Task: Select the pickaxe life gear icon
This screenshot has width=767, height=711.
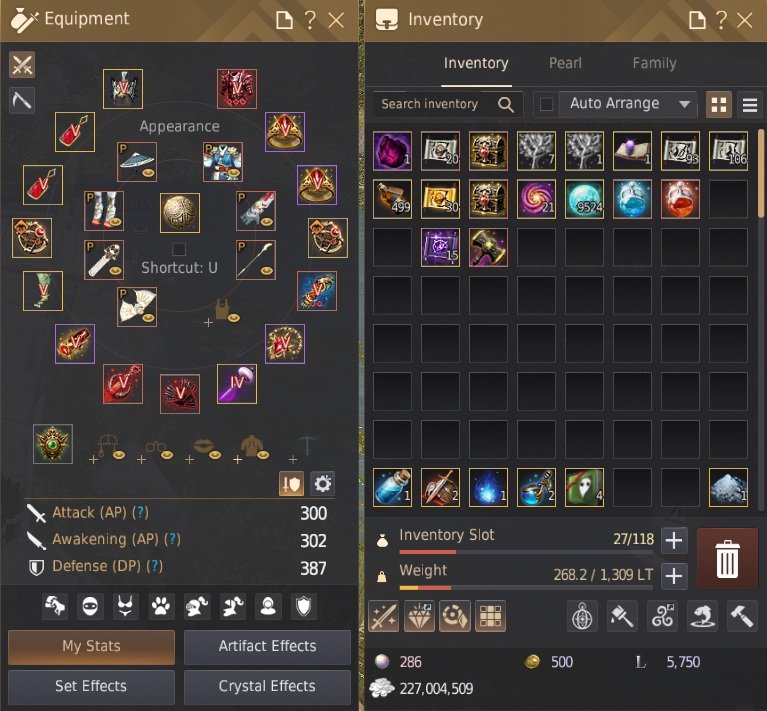Action: (x=22, y=101)
